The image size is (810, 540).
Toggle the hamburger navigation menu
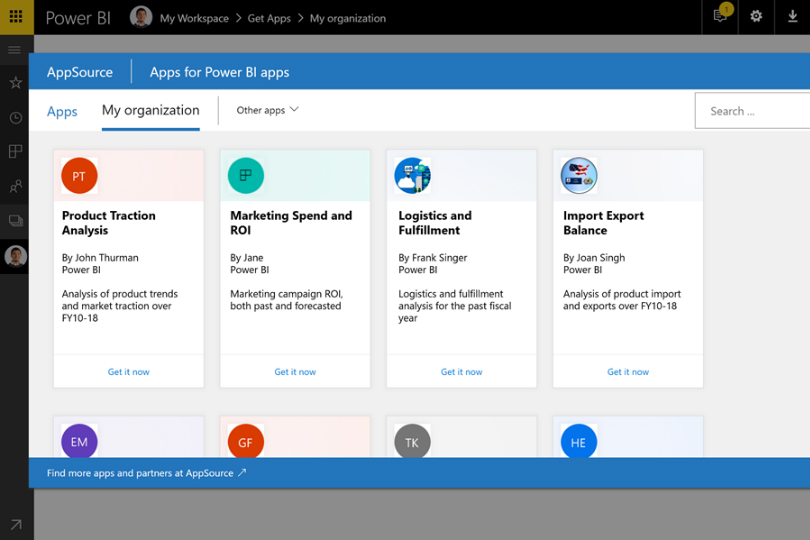tap(14, 50)
